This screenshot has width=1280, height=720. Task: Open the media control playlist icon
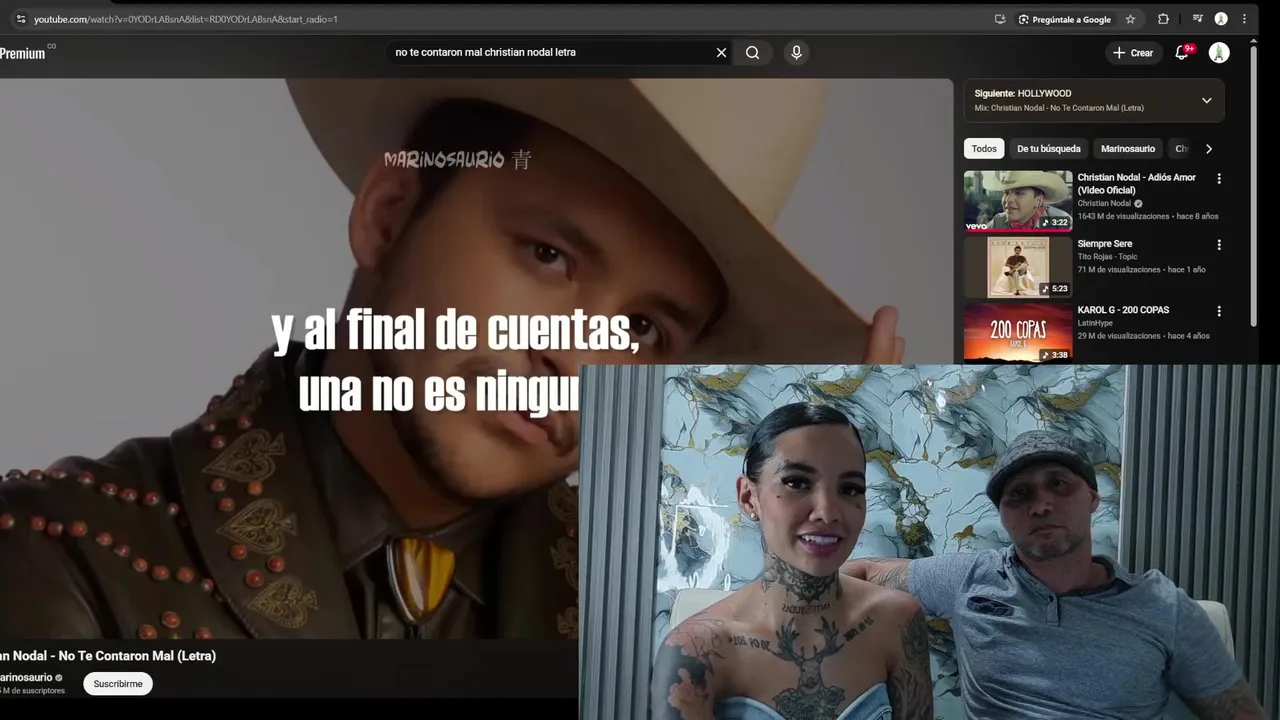coord(1197,19)
